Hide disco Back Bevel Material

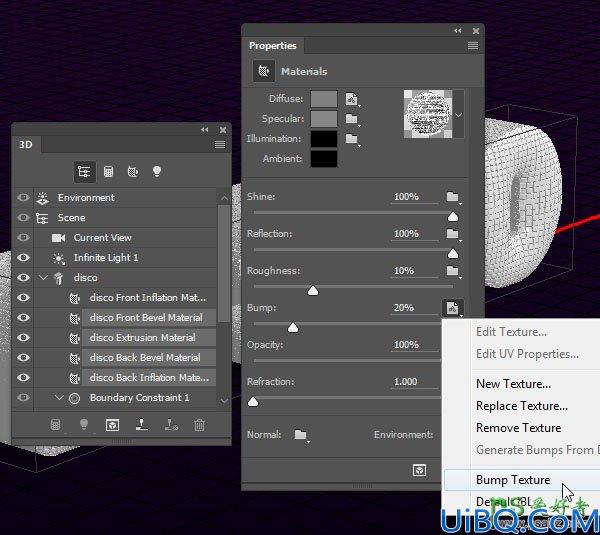pyautogui.click(x=23, y=357)
